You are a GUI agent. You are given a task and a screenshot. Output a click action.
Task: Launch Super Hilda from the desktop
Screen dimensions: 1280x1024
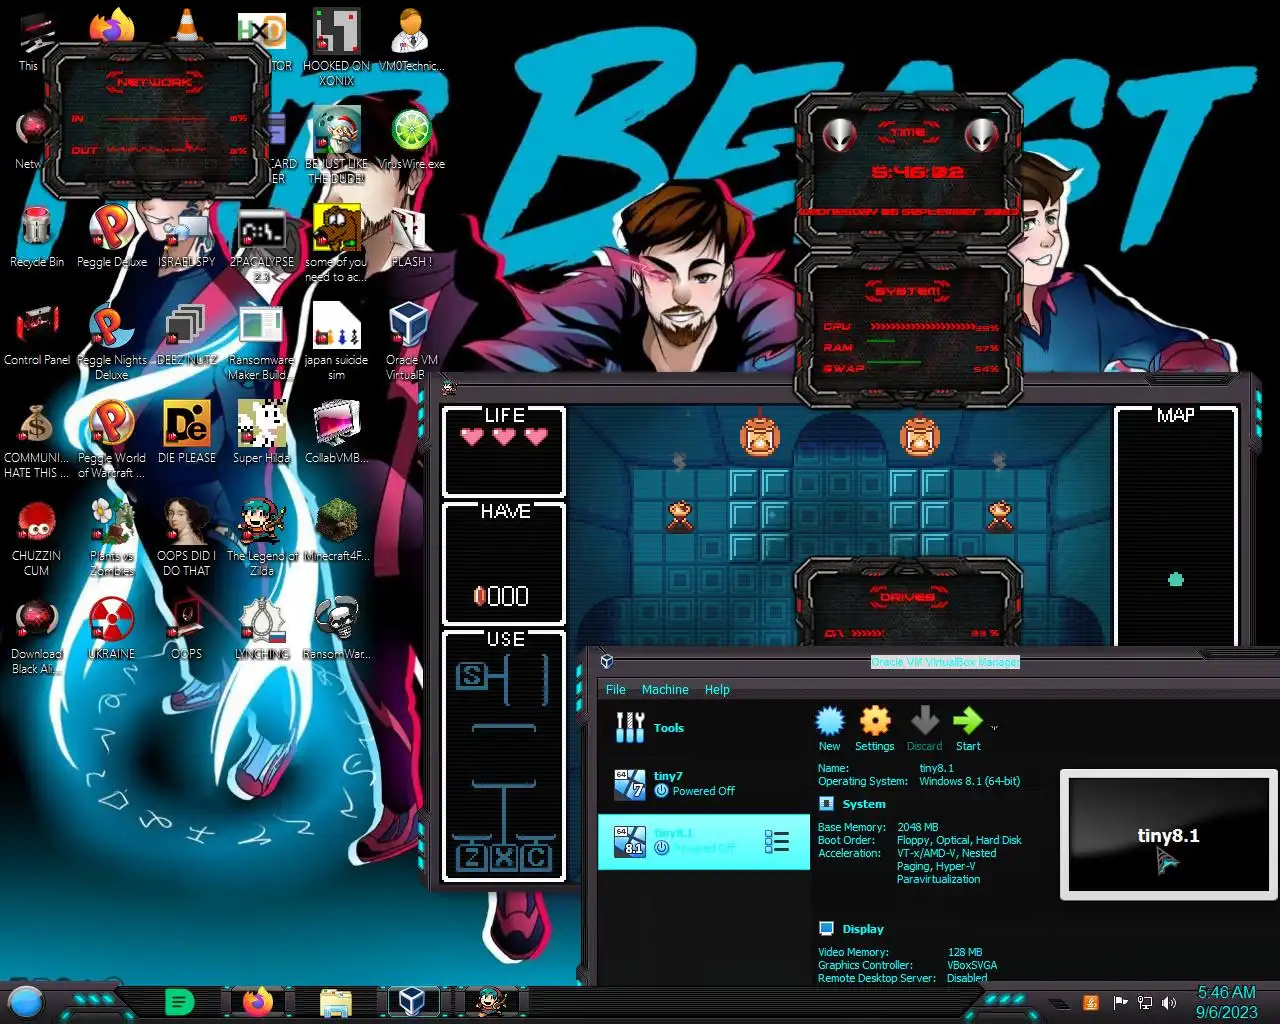click(261, 433)
